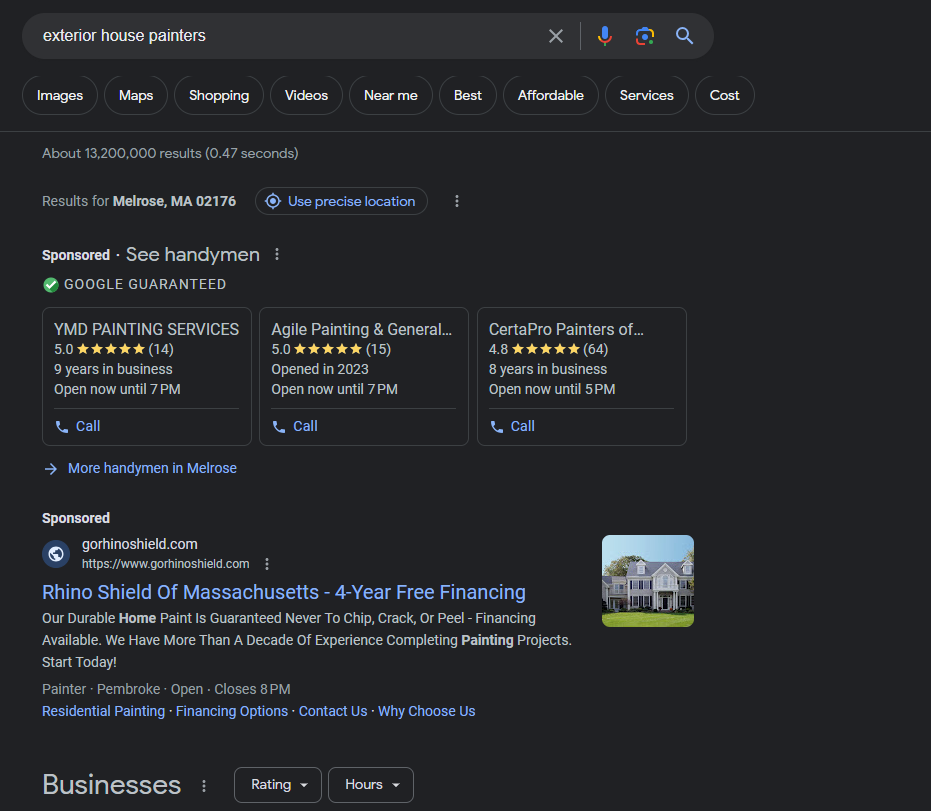Image resolution: width=931 pixels, height=811 pixels.
Task: Click the 5.0 (14) rating on YMD card
Action: point(113,349)
